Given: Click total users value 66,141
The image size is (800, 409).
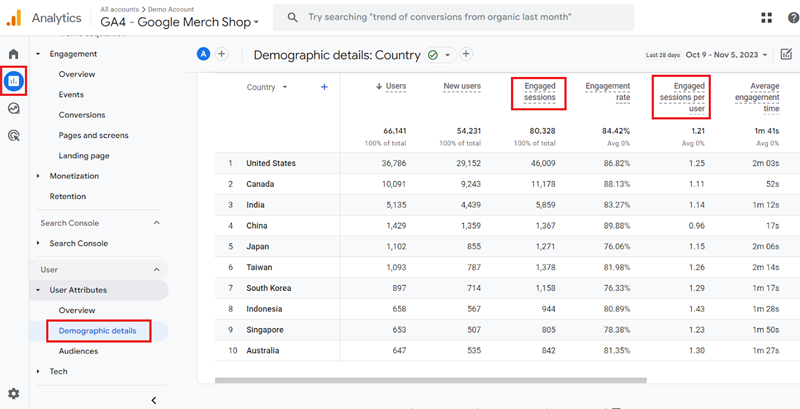Looking at the screenshot, I should [395, 131].
